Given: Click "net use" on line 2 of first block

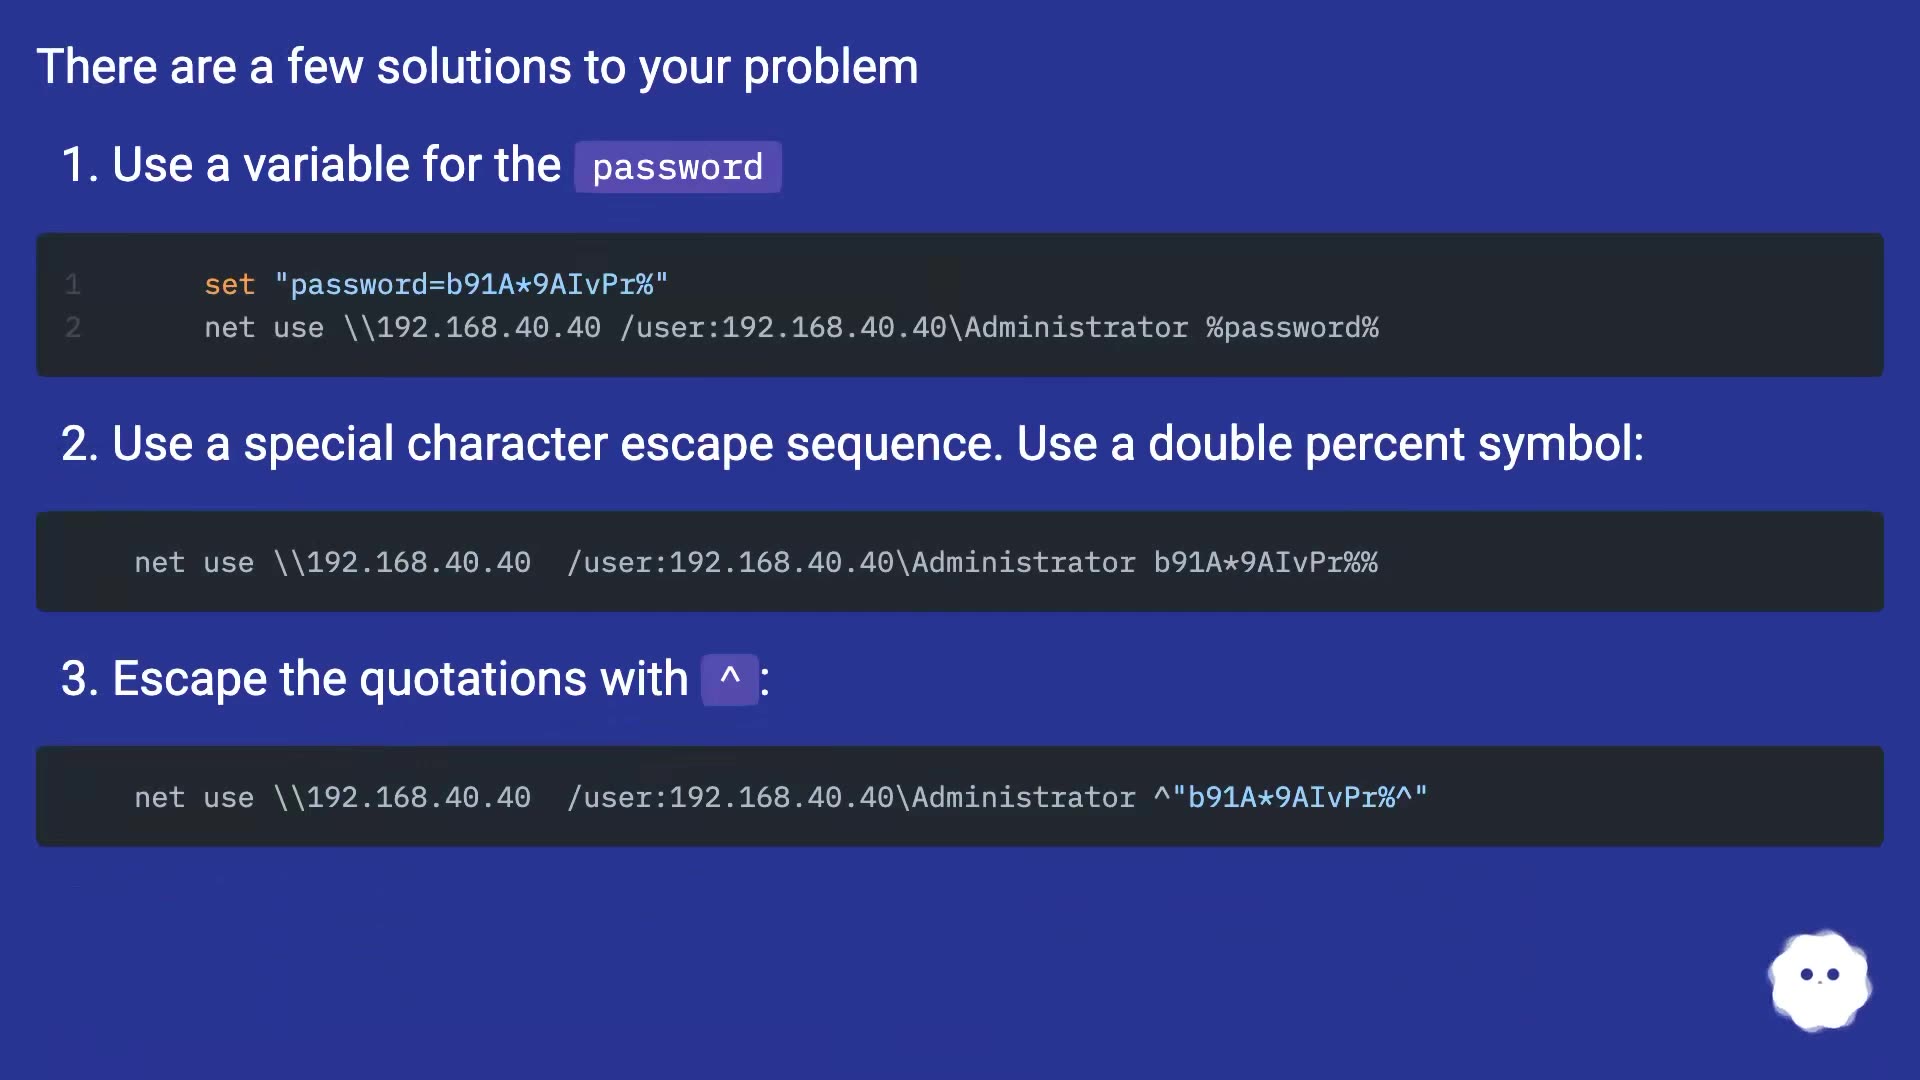Looking at the screenshot, I should (264, 328).
